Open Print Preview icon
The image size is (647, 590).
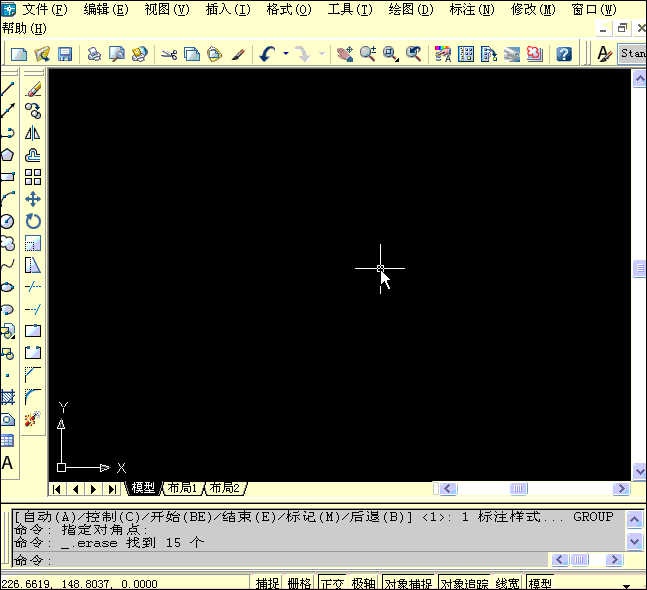(x=117, y=54)
